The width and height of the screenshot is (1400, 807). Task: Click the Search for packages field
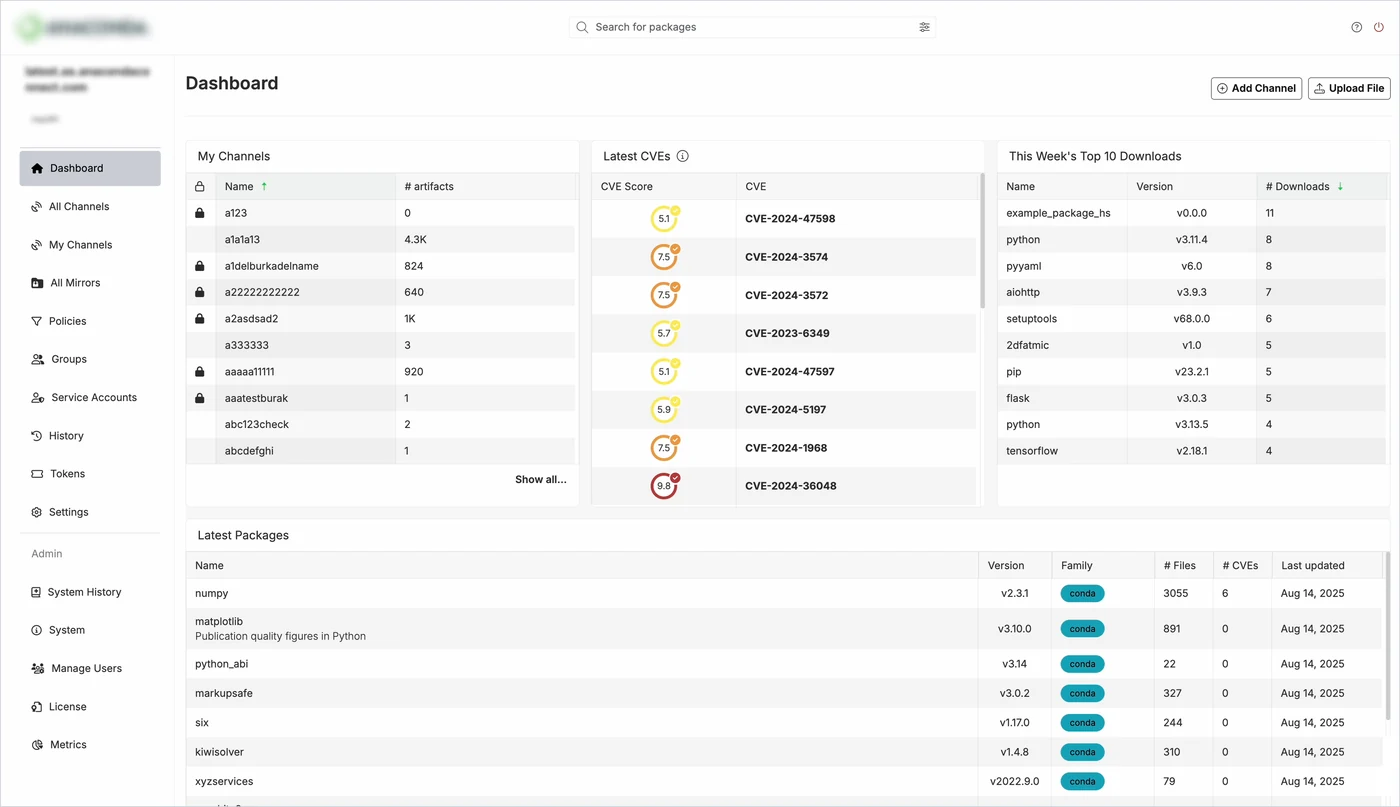[752, 27]
